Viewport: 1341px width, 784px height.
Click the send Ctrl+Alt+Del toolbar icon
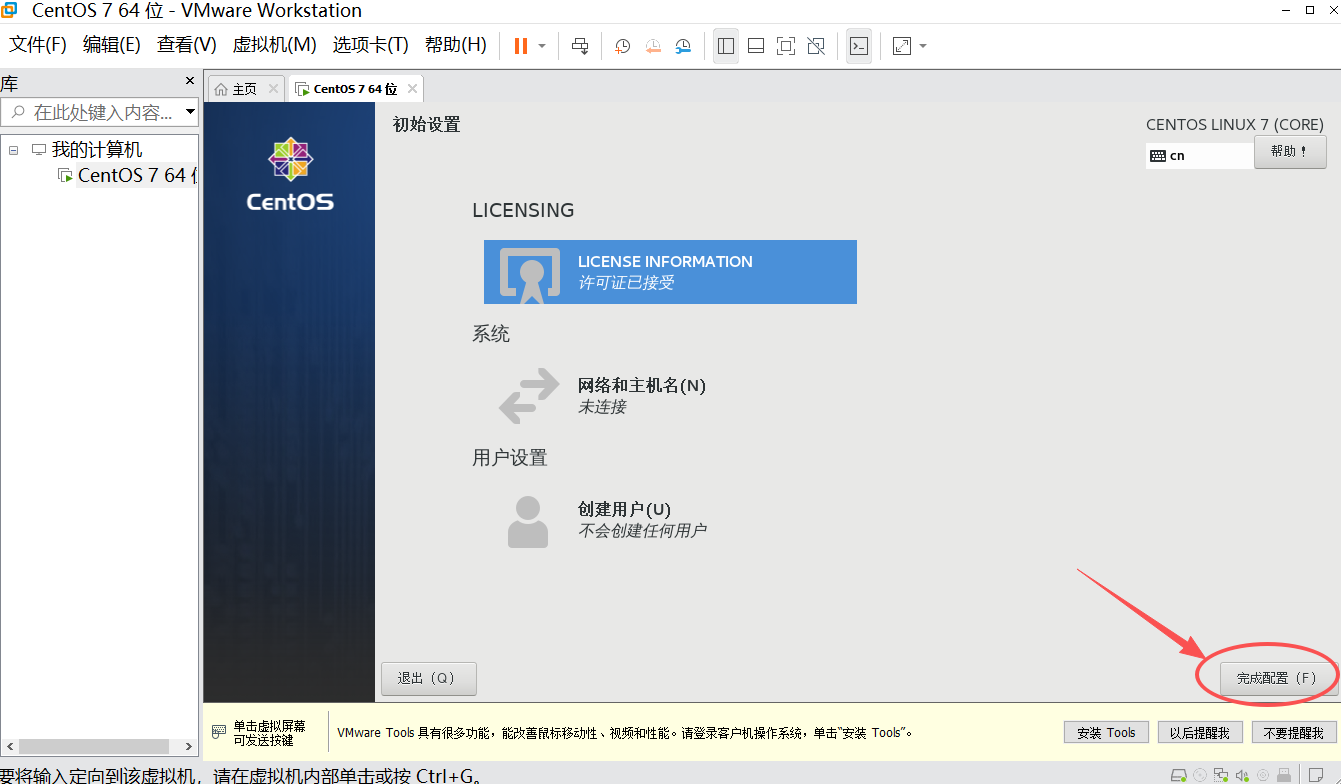tap(580, 46)
